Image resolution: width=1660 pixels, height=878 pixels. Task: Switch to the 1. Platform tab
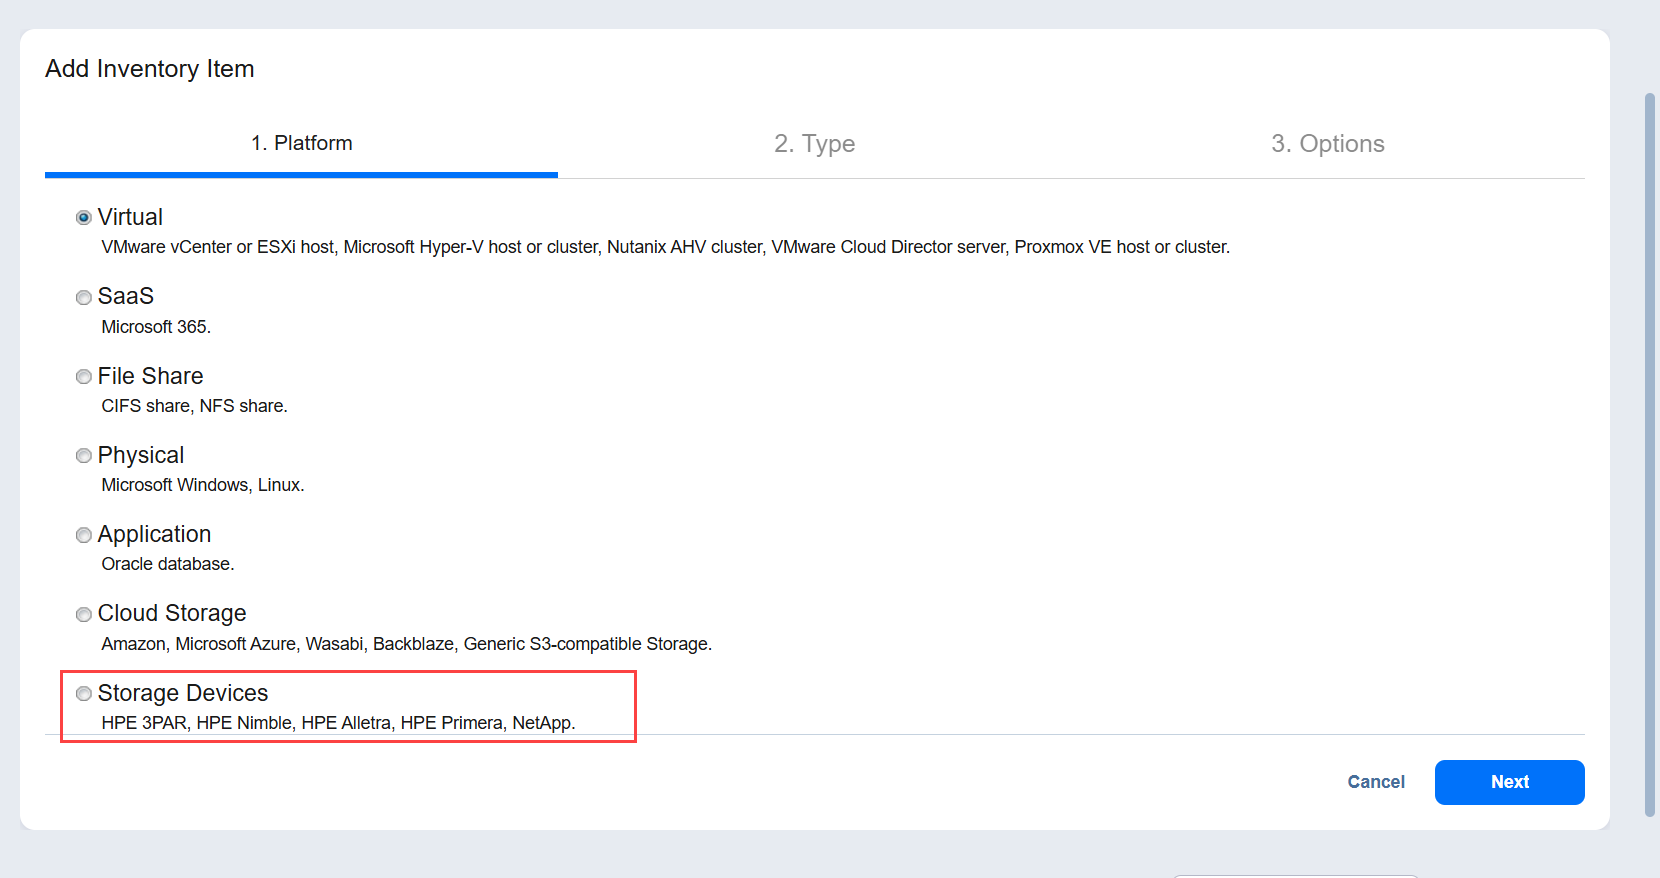301,144
